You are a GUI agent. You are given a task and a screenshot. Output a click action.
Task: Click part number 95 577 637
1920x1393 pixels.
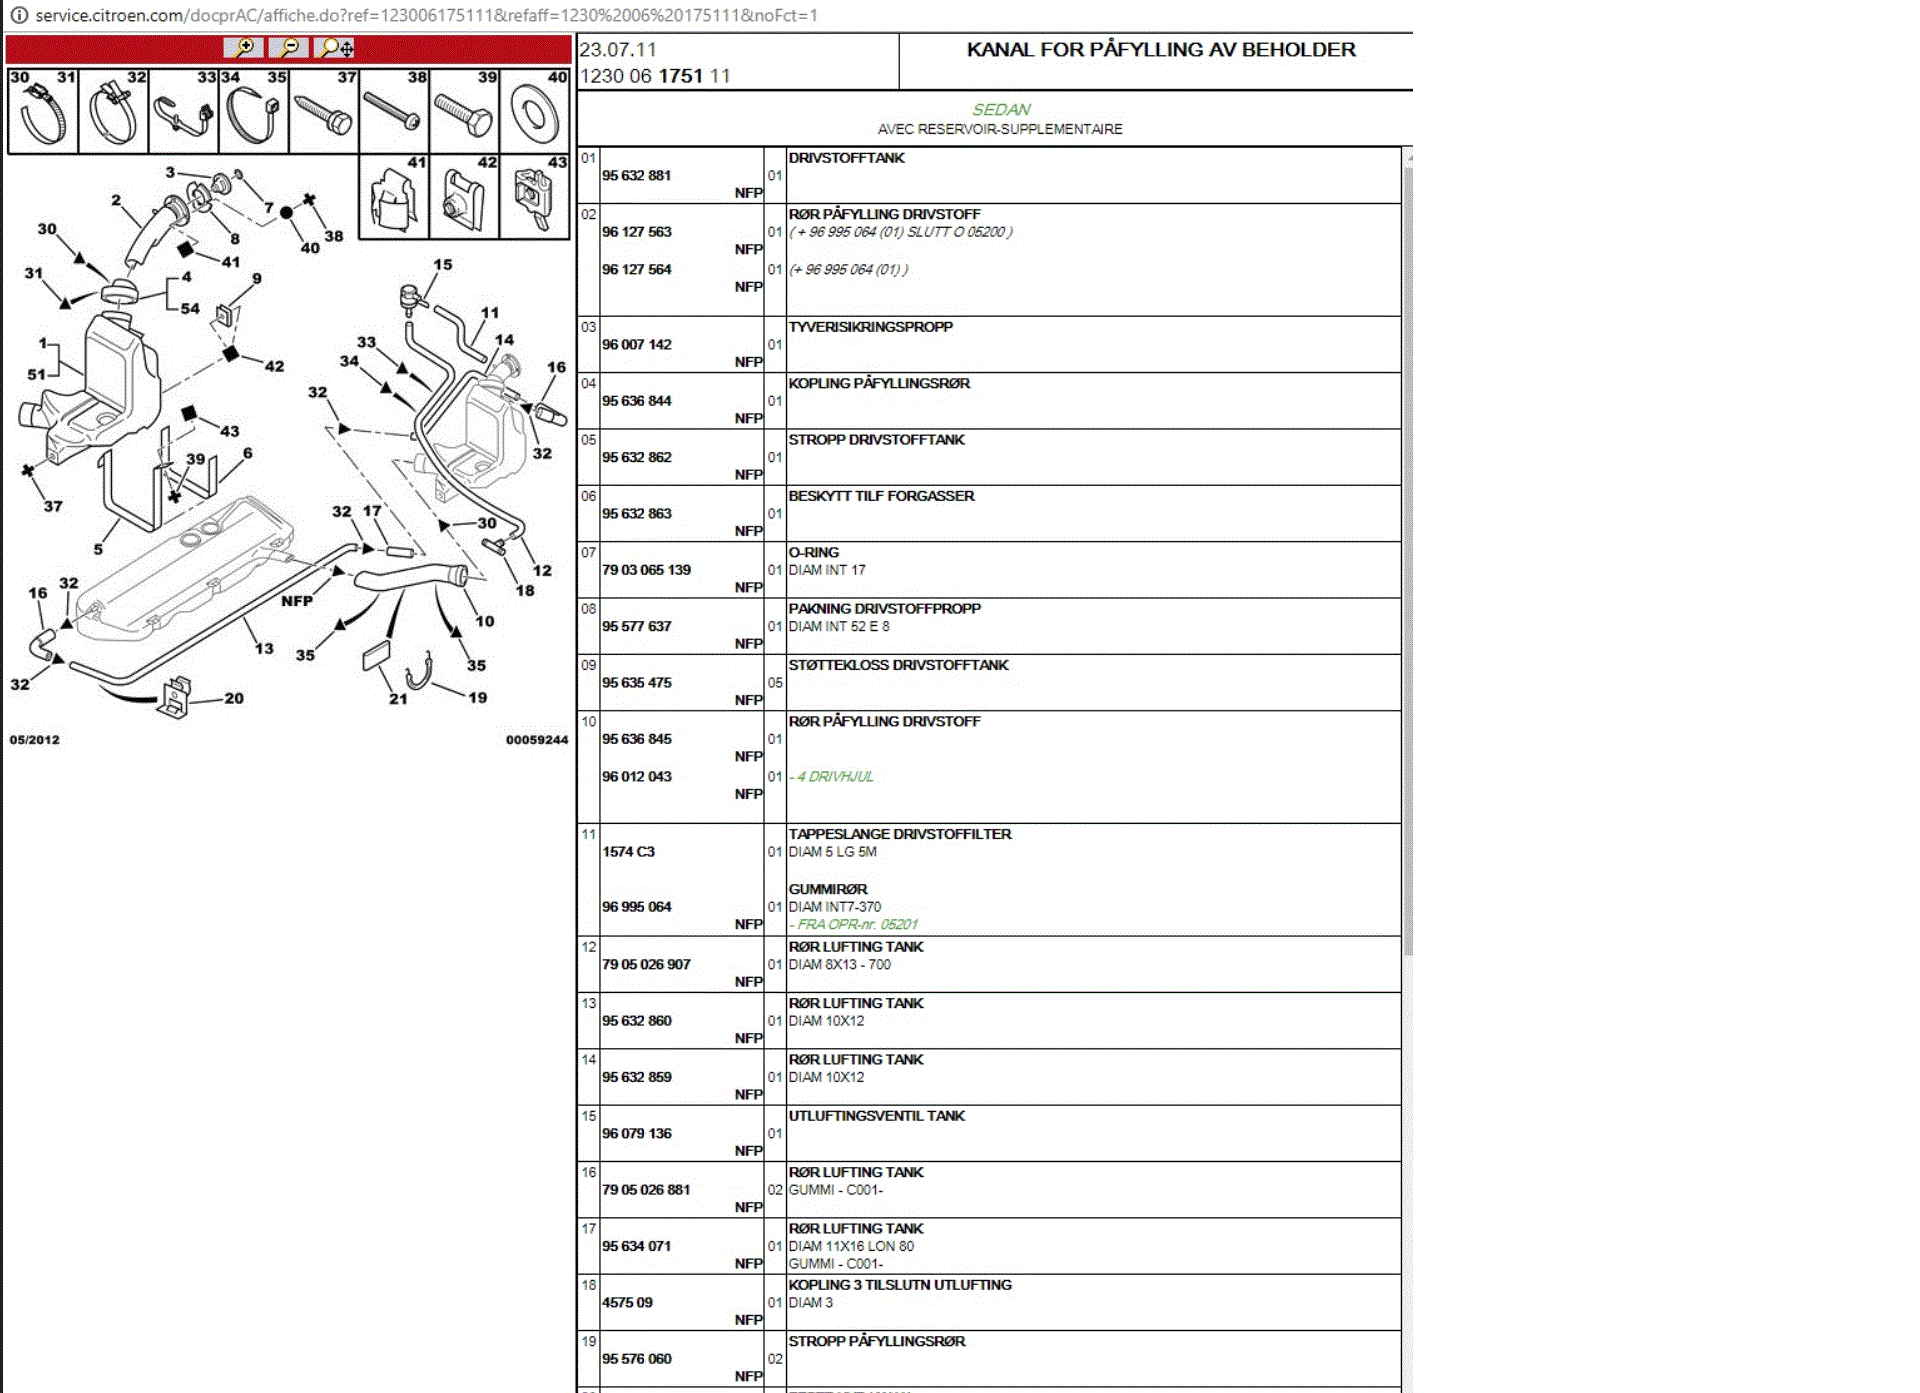(x=636, y=626)
